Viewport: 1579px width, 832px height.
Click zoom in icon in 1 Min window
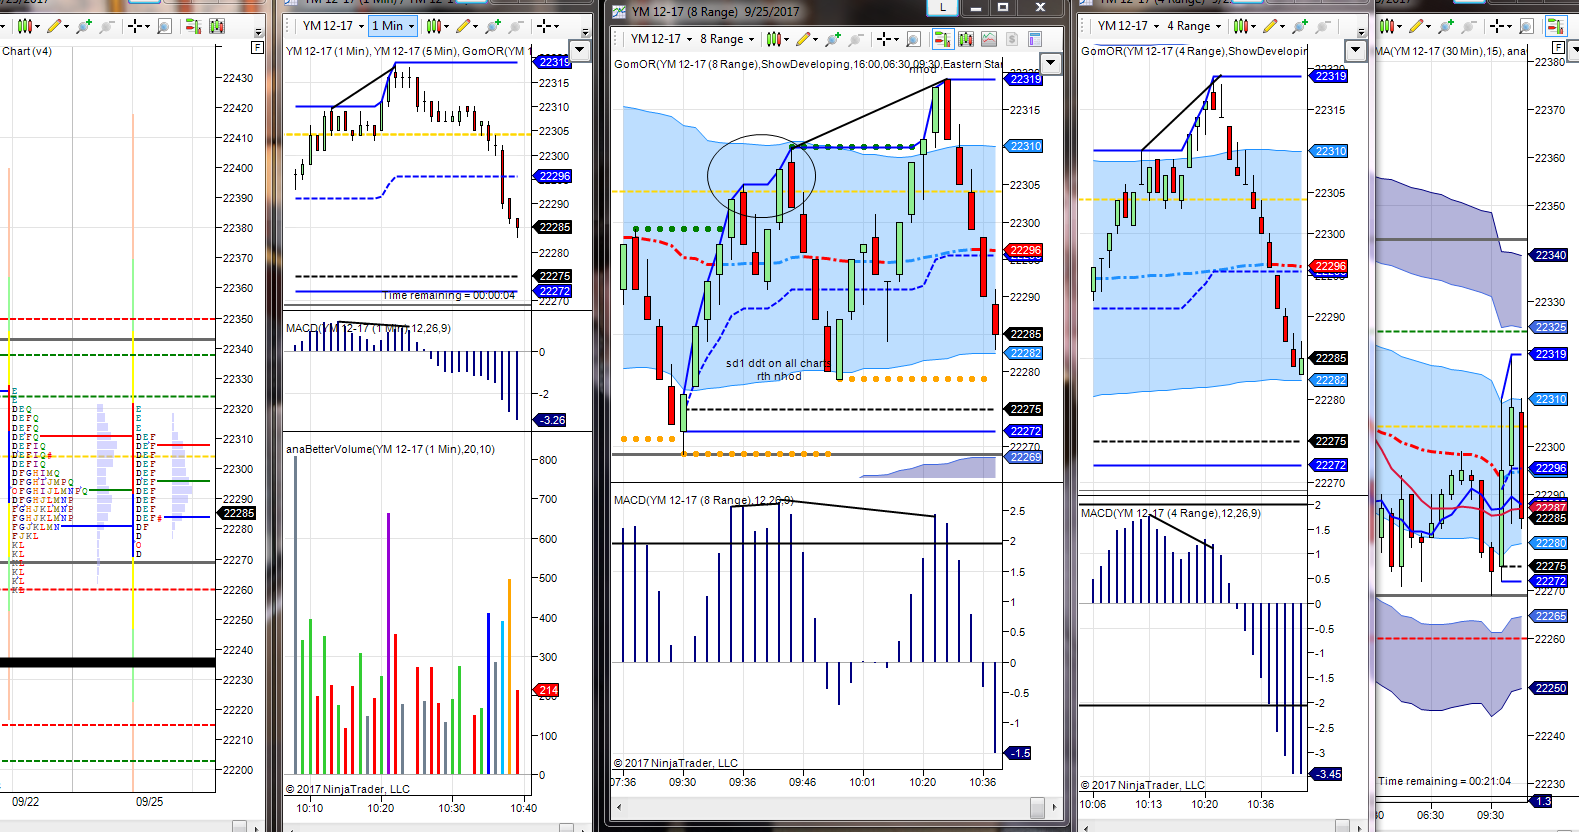click(x=492, y=26)
